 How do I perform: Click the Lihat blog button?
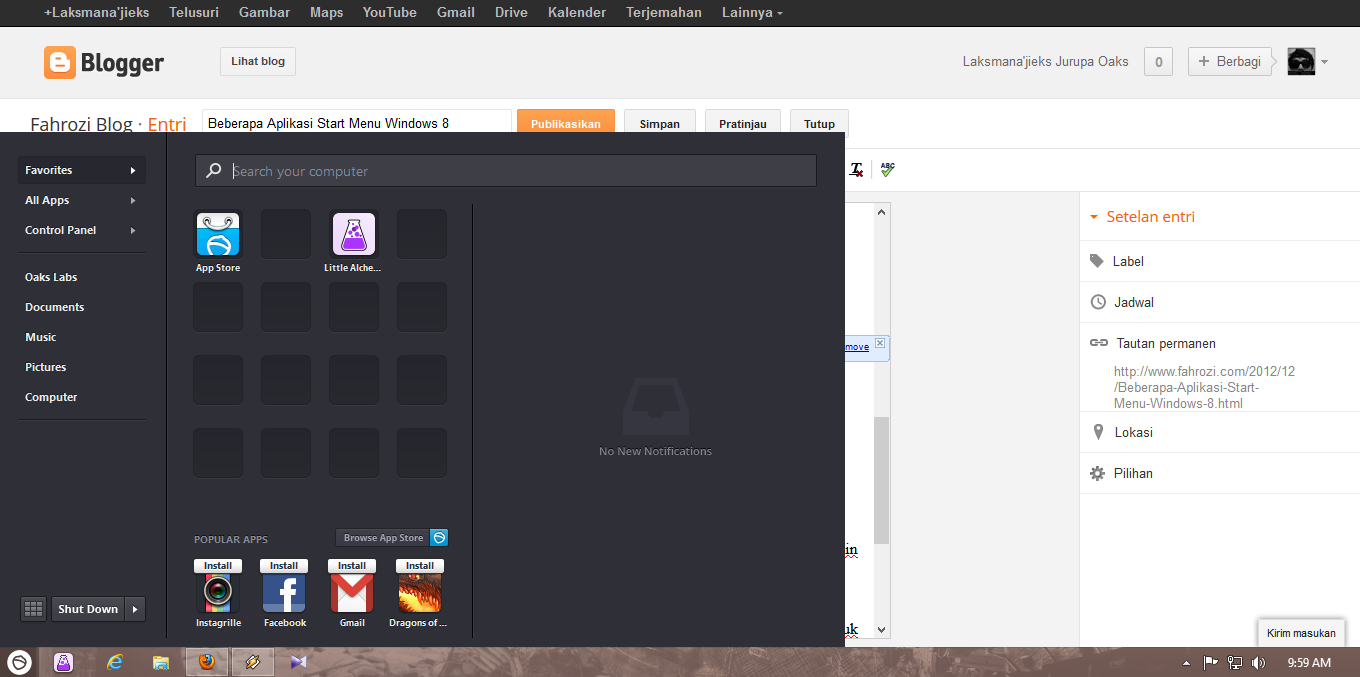[x=258, y=61]
